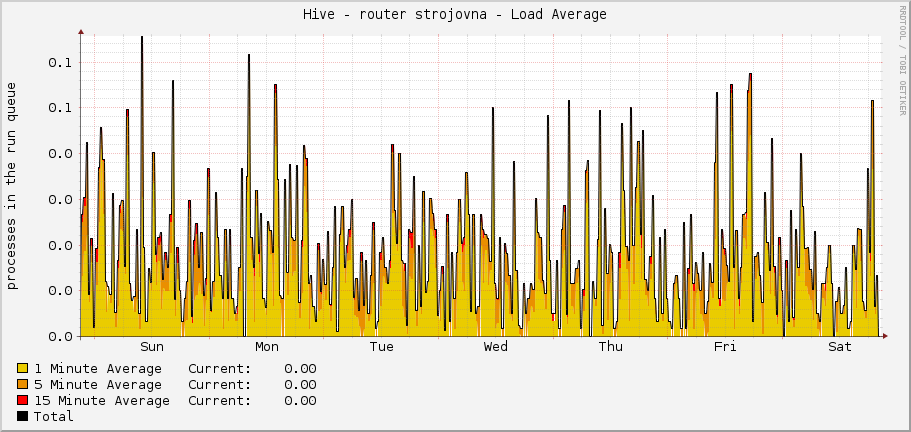The image size is (911, 432).
Task: Select the chart title 'Hive - router strojovna - Load Average'
Action: pos(455,15)
